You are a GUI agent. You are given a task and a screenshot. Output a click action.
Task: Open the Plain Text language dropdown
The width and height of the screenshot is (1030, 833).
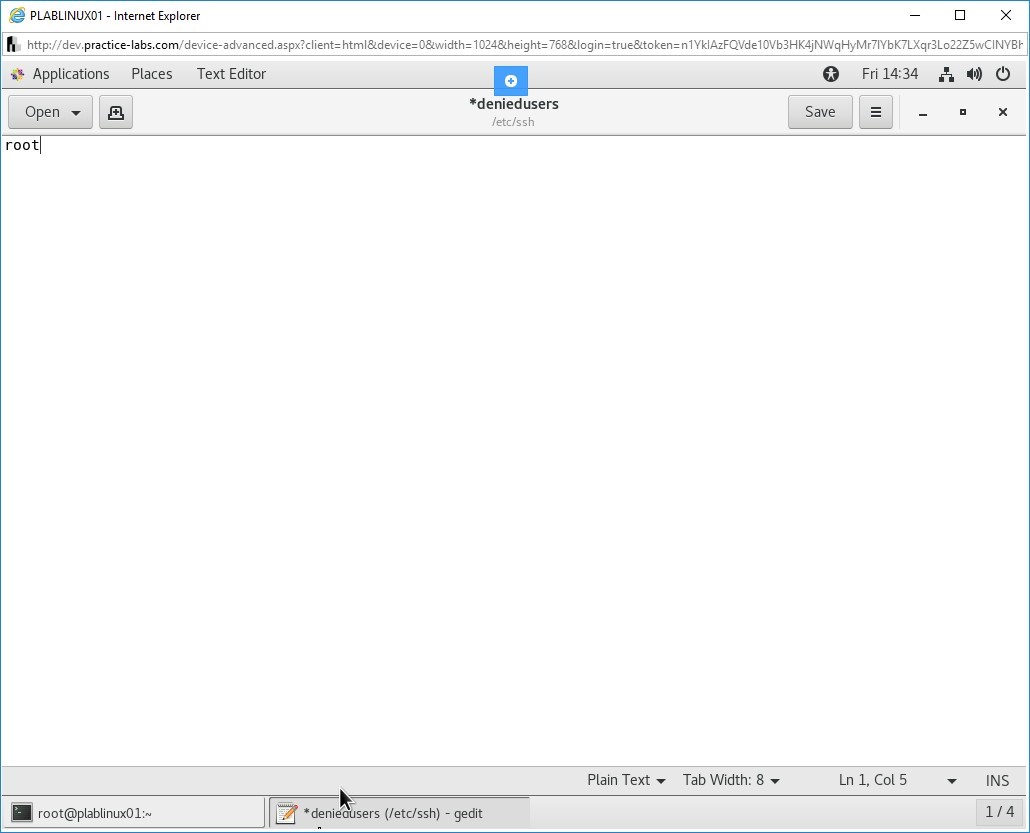pyautogui.click(x=626, y=780)
